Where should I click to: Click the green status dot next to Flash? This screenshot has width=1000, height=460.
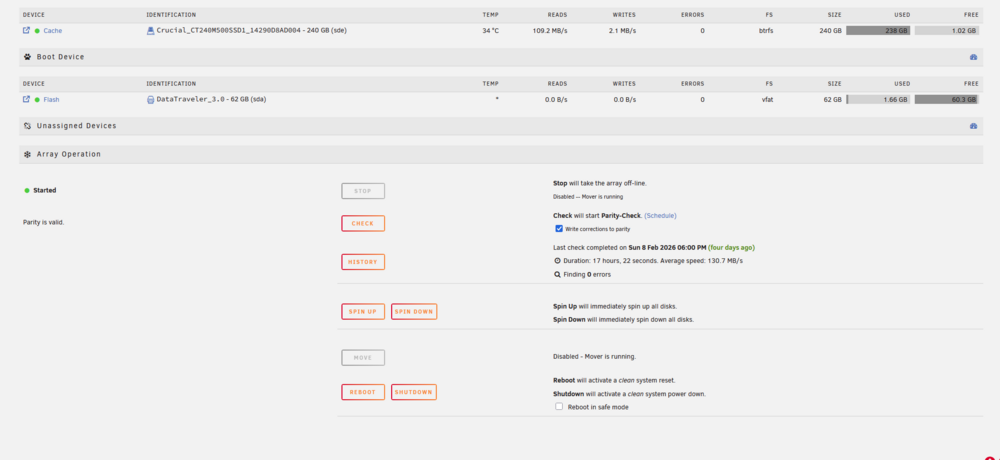point(37,100)
